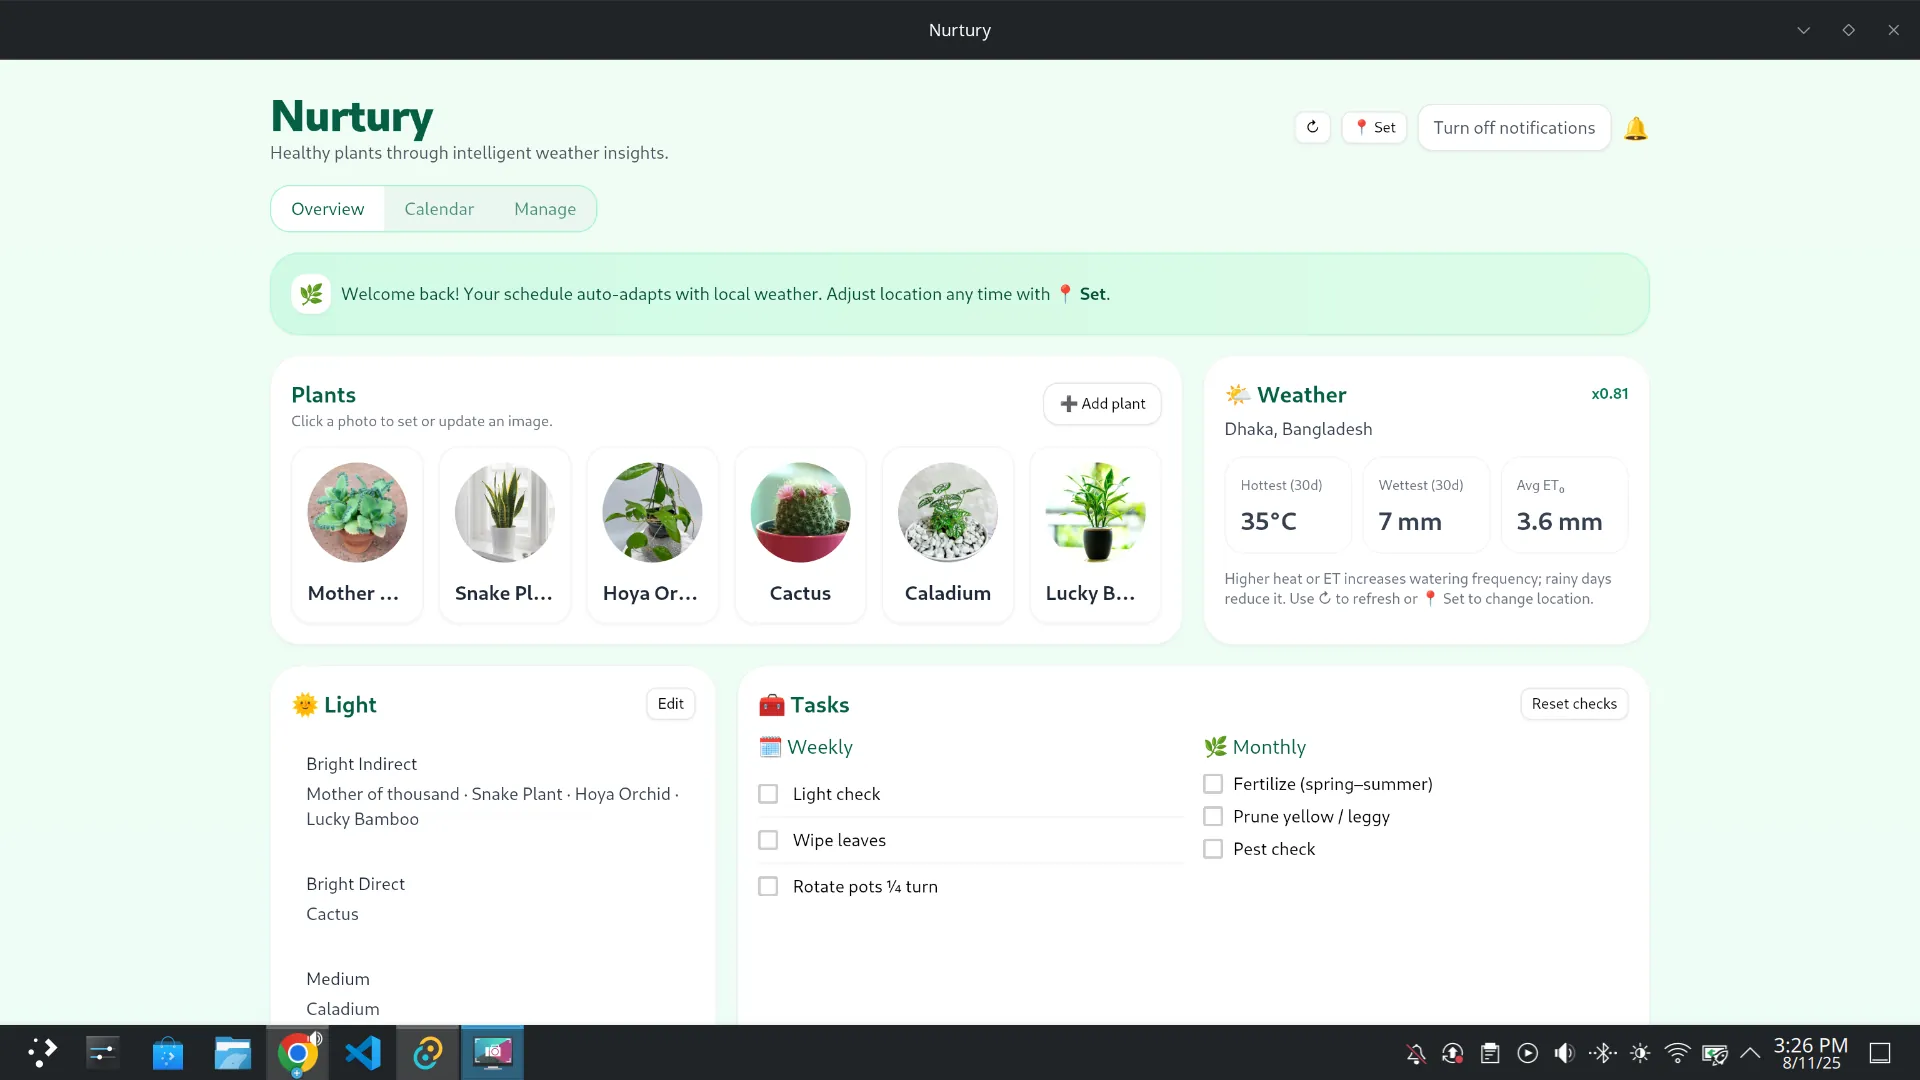Image resolution: width=1920 pixels, height=1080 pixels.
Task: Check the Wipe leaves task
Action: coord(767,840)
